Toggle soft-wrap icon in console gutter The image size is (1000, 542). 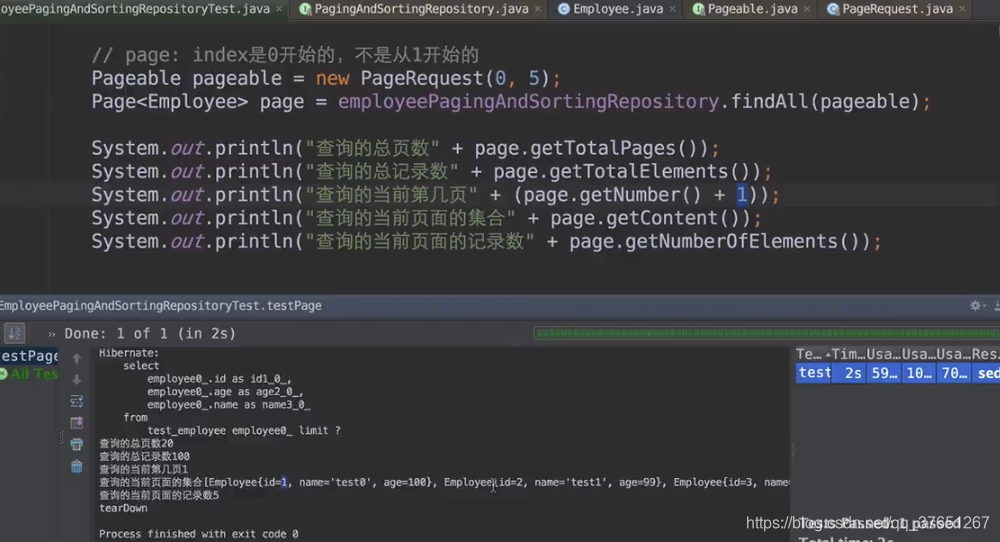(77, 401)
